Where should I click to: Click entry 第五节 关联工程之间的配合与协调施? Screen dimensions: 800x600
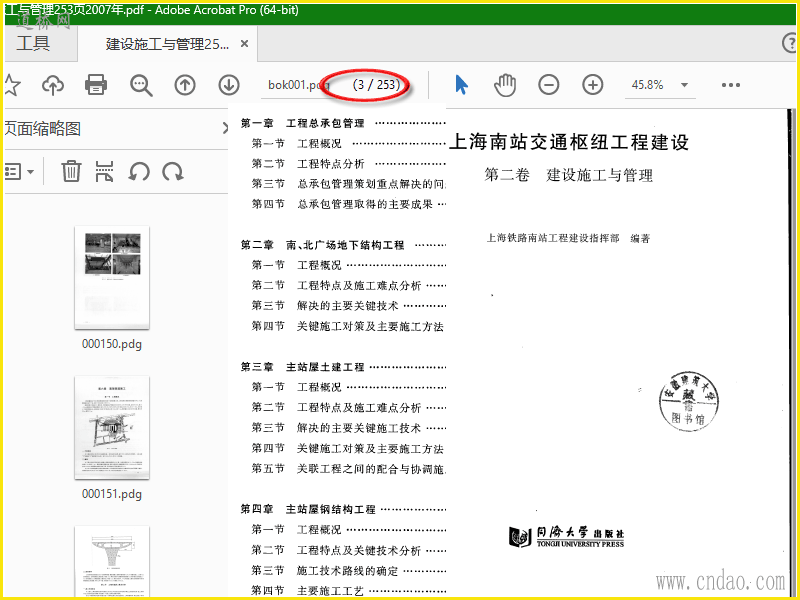[x=348, y=469]
